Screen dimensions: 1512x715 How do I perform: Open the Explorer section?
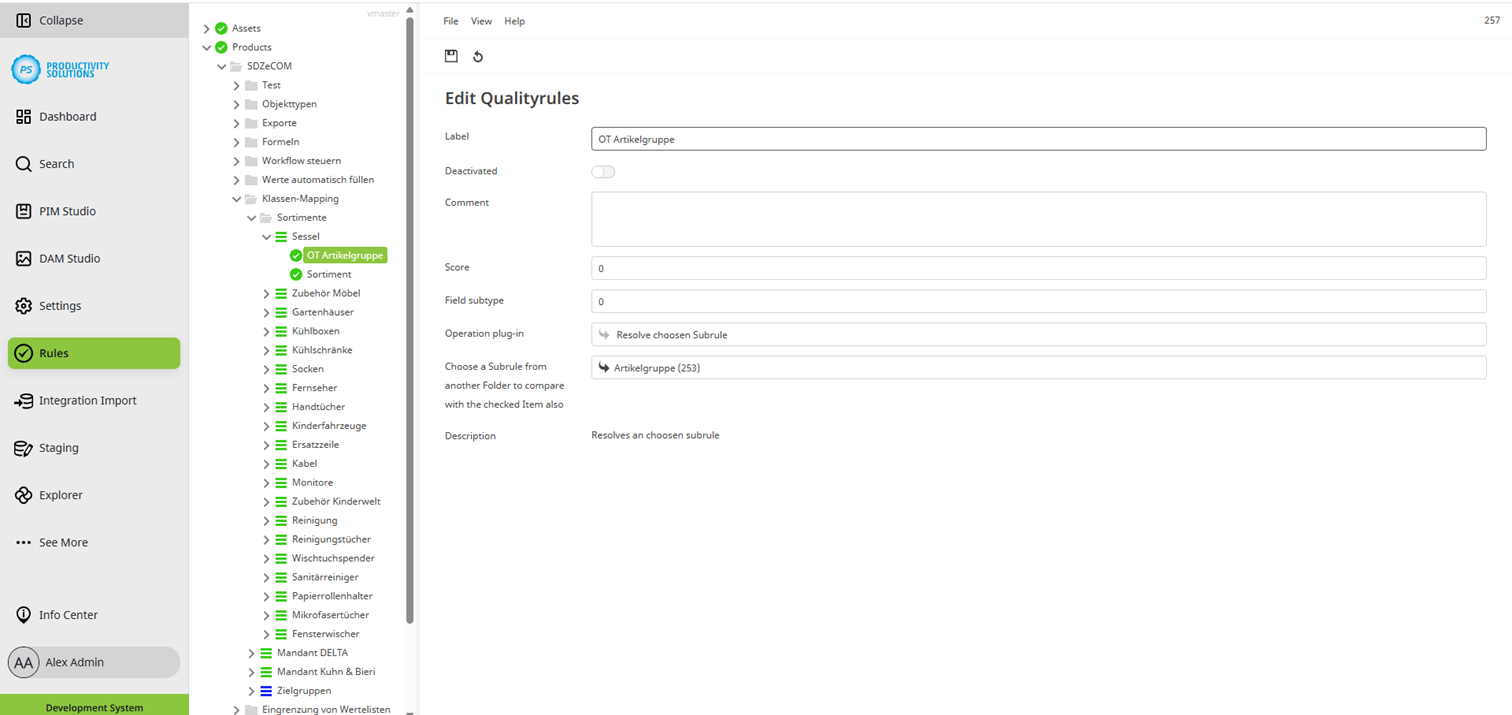pyautogui.click(x=60, y=495)
